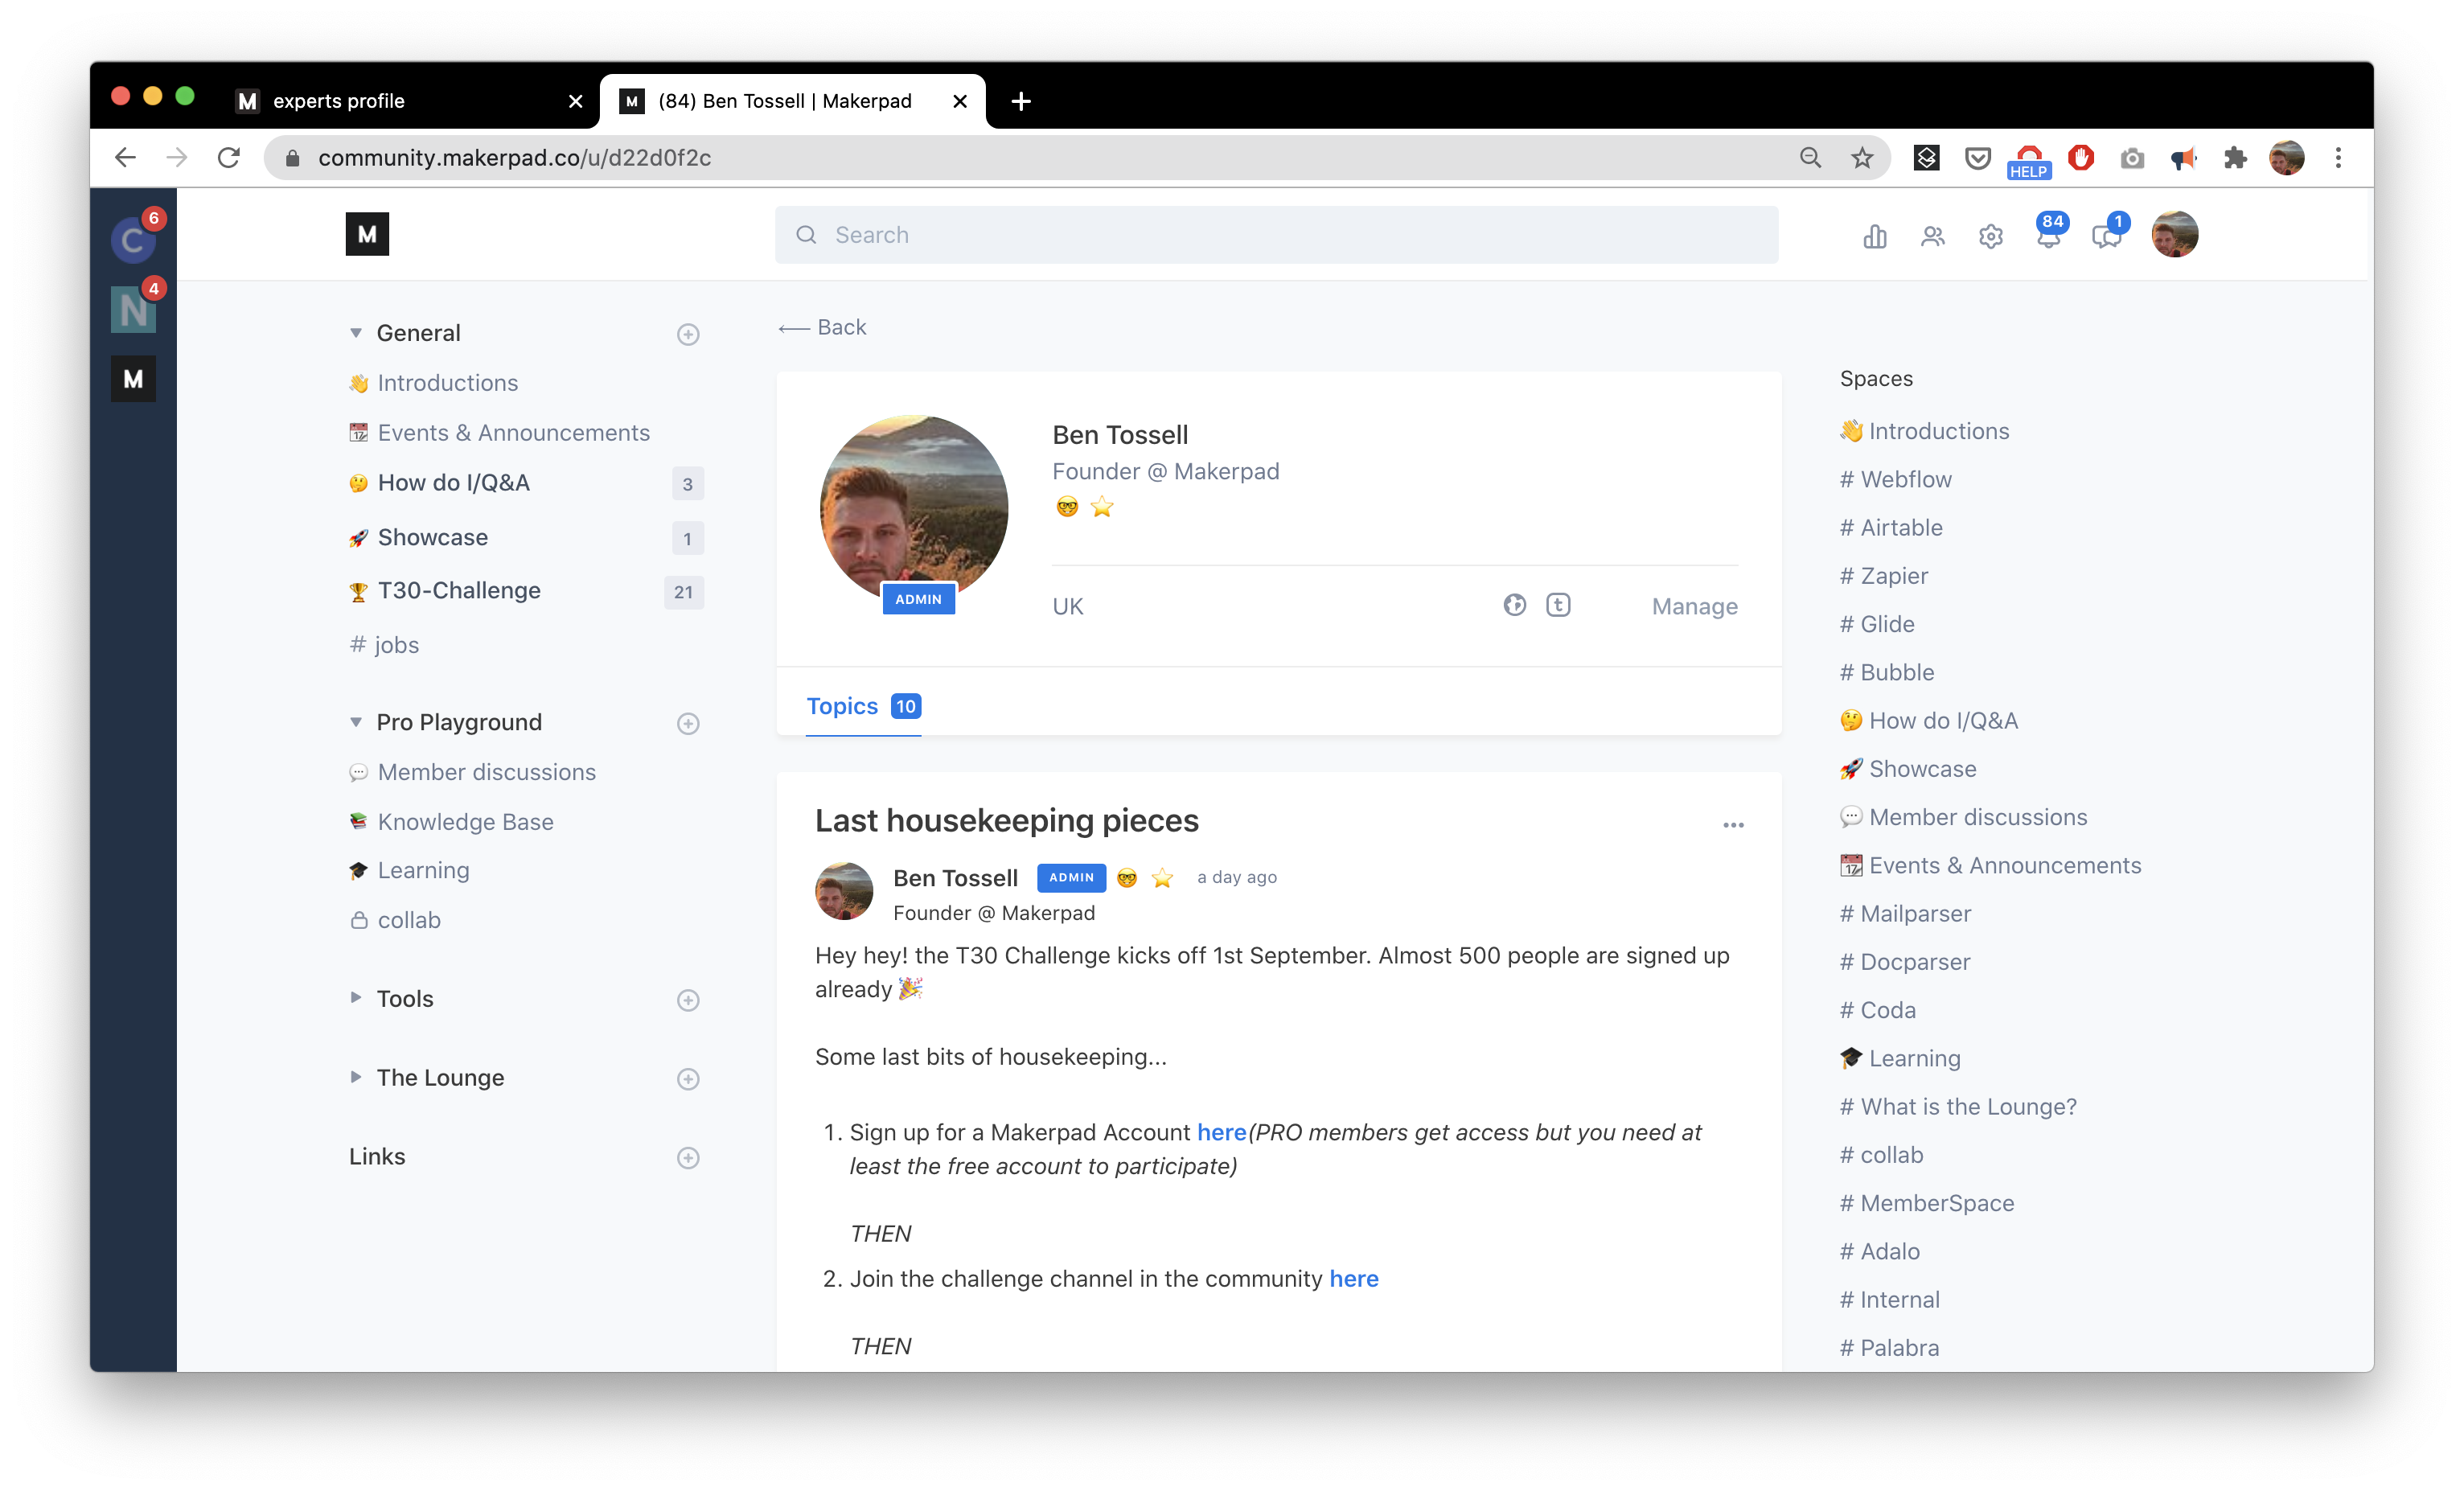The height and width of the screenshot is (1491, 2464).
Task: Open the HELP extension icon
Action: point(2028,160)
